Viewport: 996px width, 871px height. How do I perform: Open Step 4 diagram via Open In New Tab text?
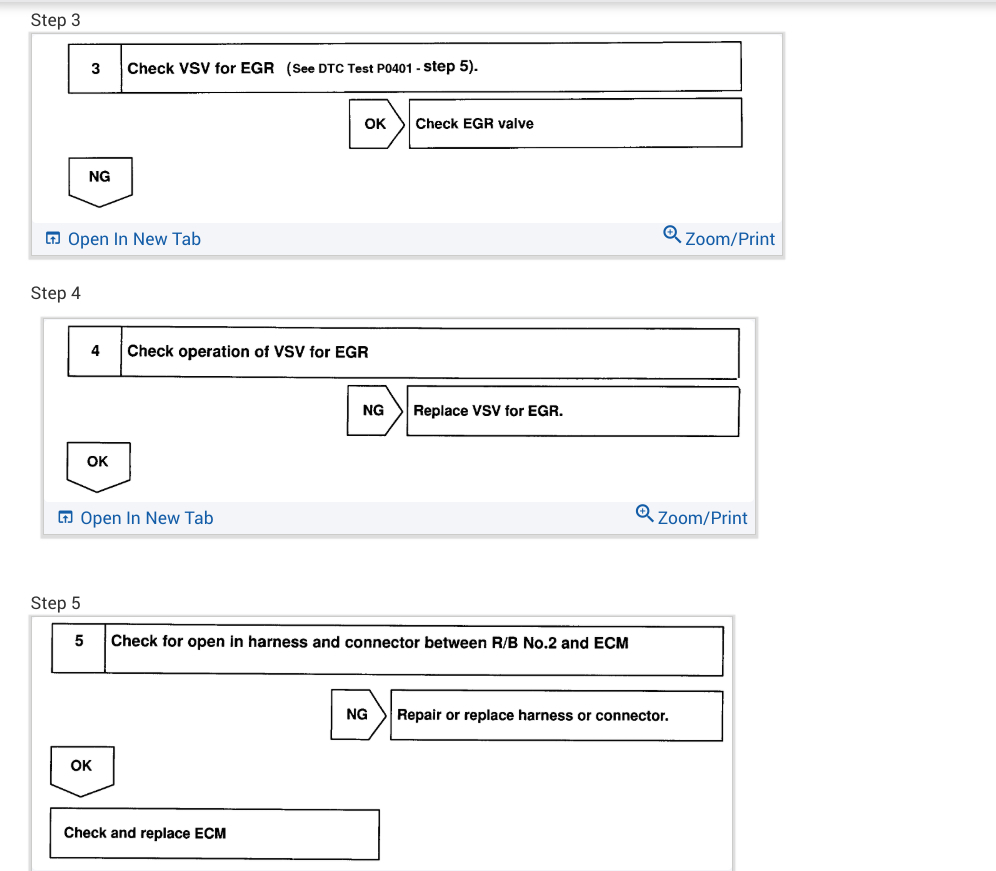click(x=146, y=518)
